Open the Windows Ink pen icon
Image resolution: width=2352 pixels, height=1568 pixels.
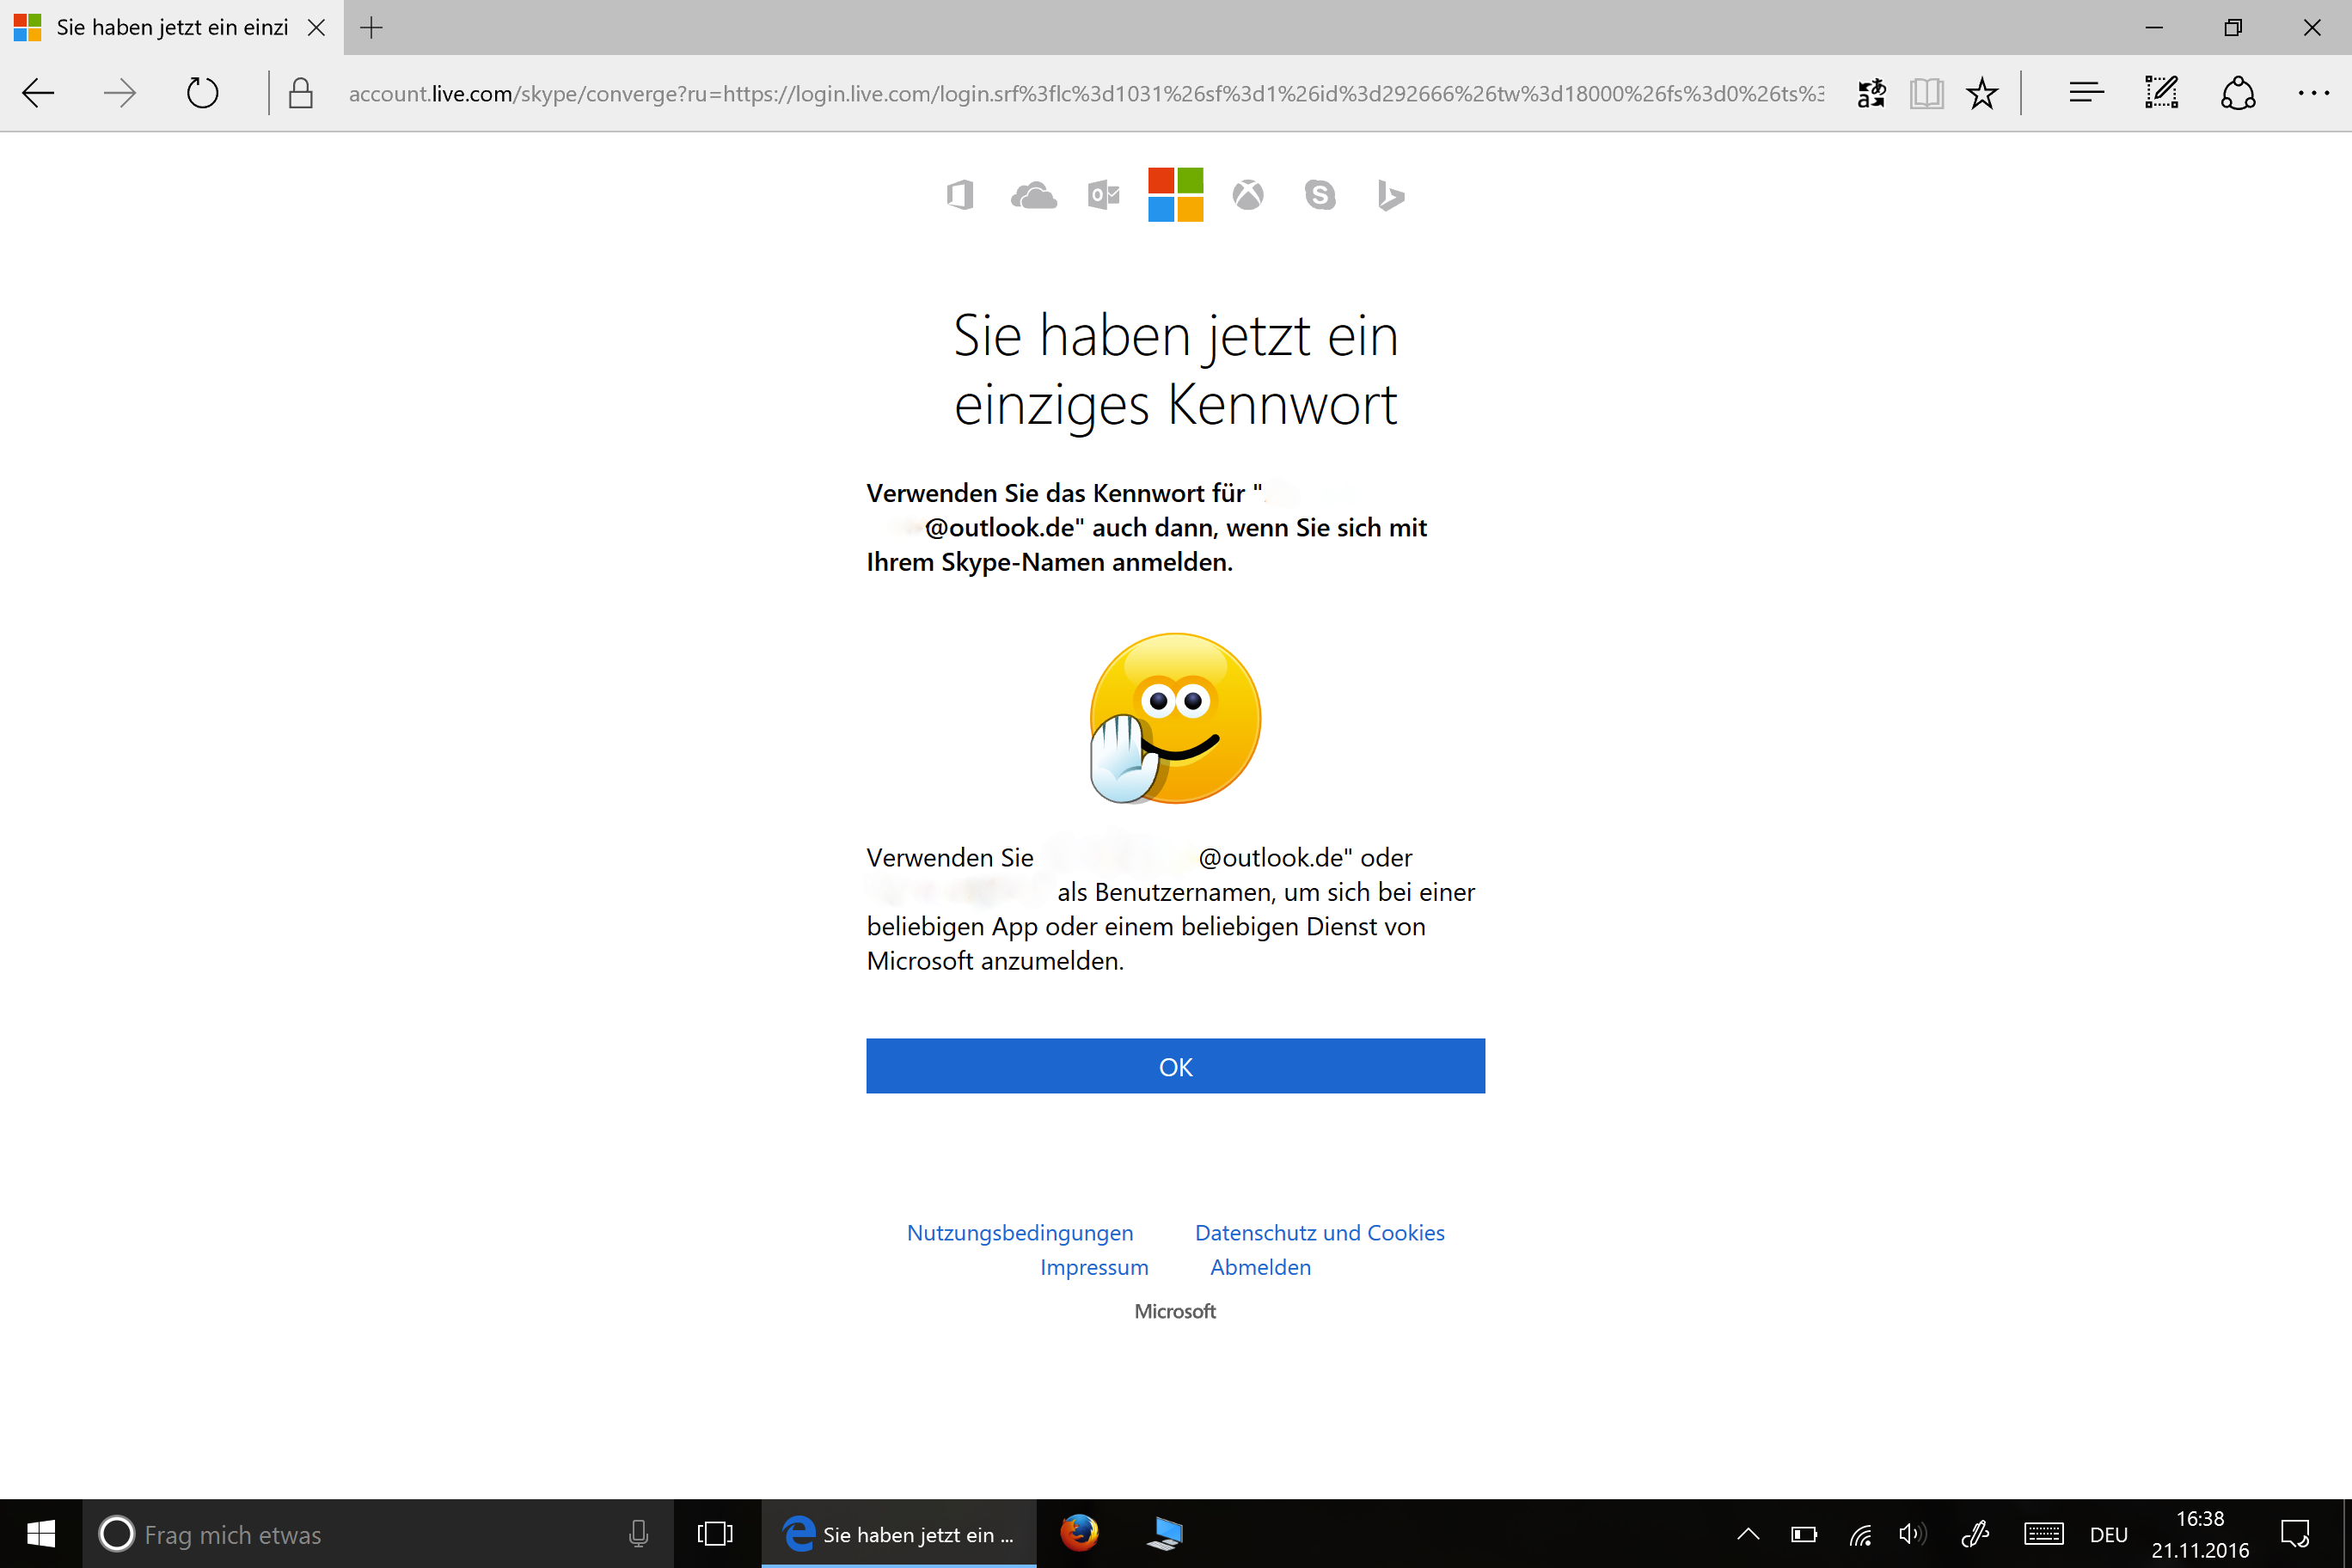click(1975, 1533)
